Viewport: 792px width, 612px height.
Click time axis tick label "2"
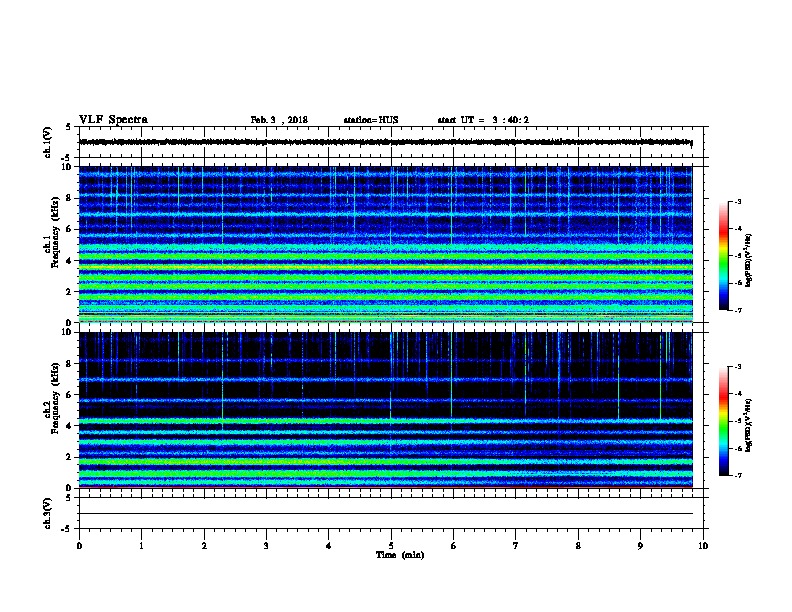204,546
